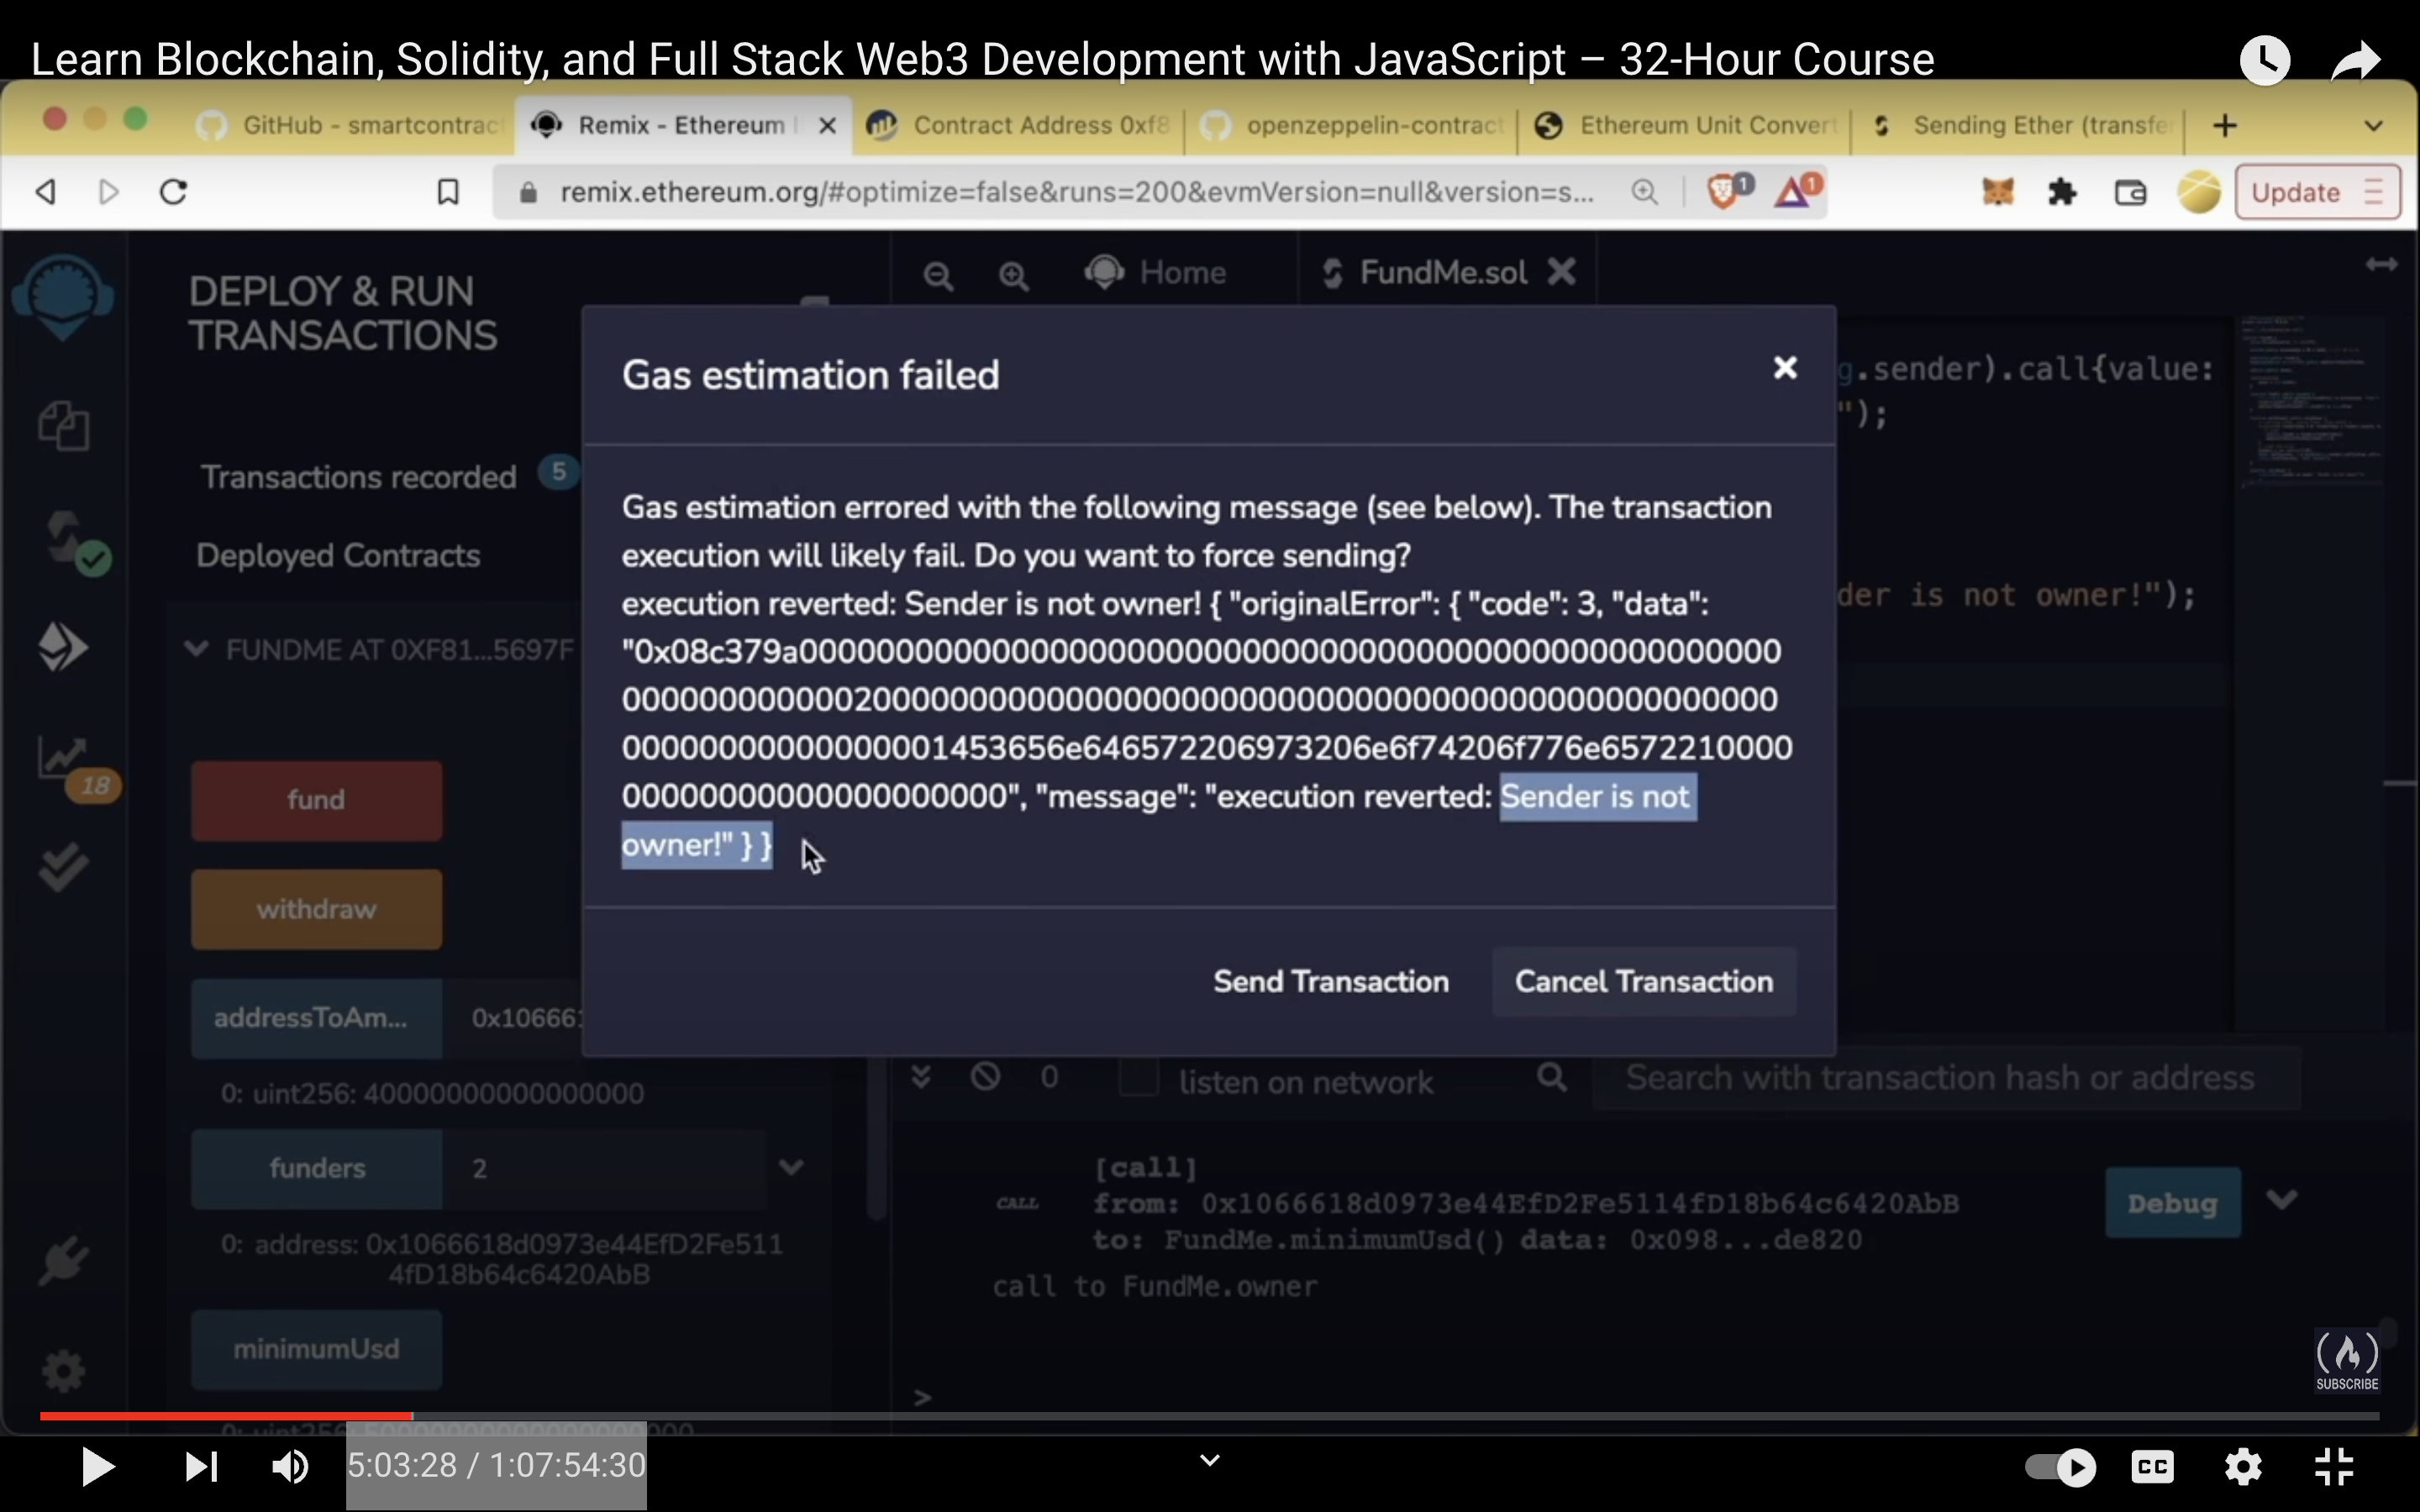Collapse the FUNDME AT 0XF81...5697F contract
The image size is (2420, 1512).
point(196,650)
